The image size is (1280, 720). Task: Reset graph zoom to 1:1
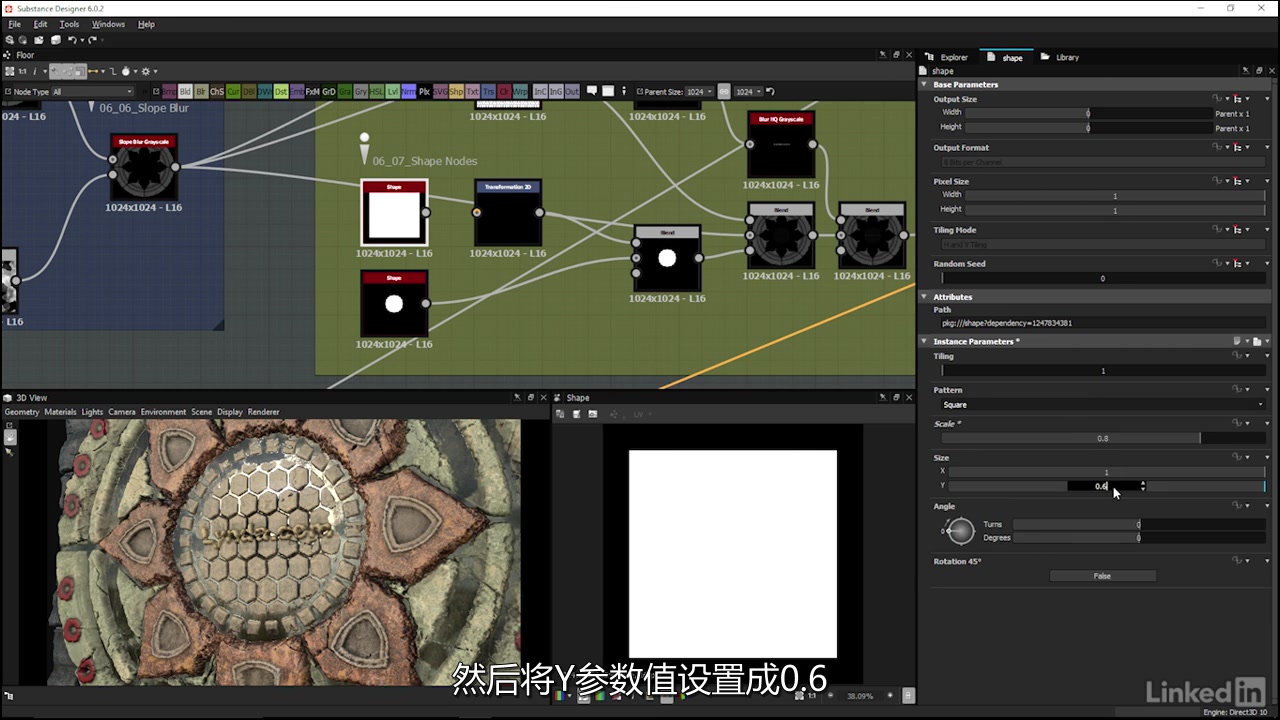(x=22, y=71)
